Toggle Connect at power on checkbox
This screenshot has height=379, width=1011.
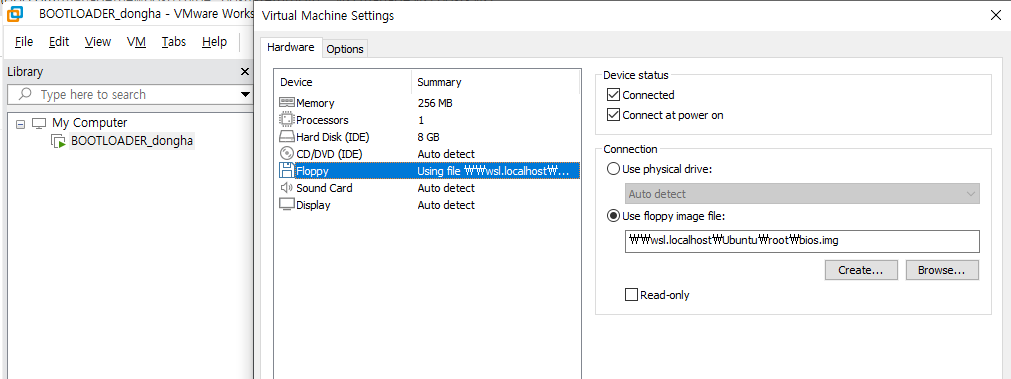point(613,115)
